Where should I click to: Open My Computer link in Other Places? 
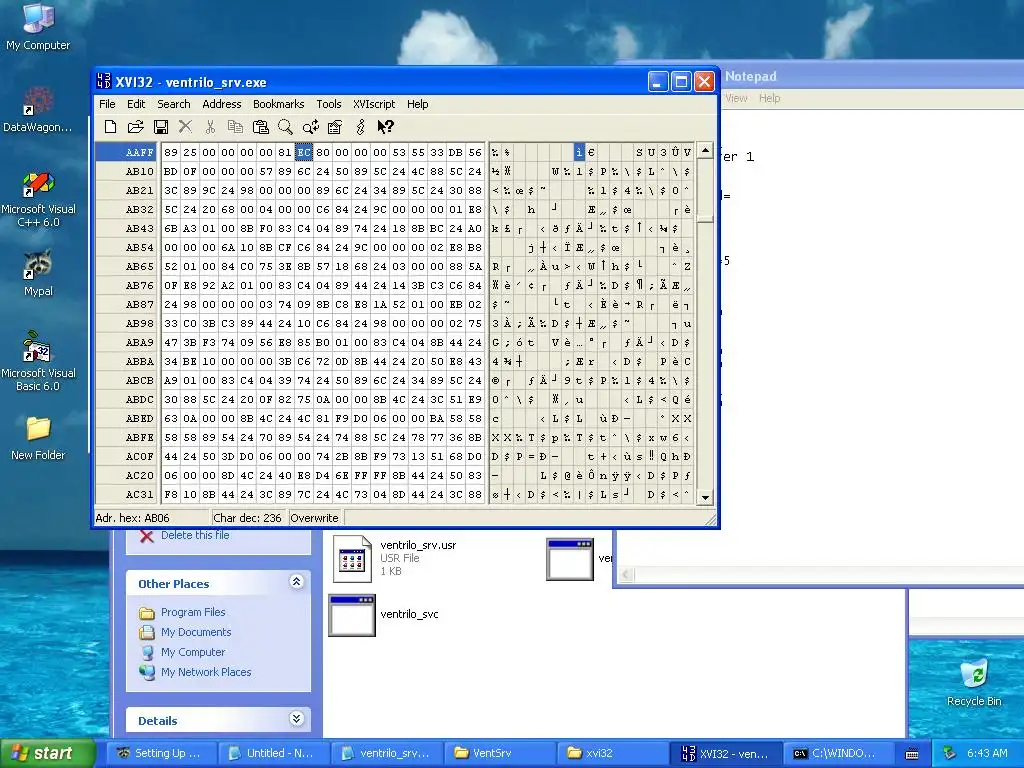pos(193,652)
